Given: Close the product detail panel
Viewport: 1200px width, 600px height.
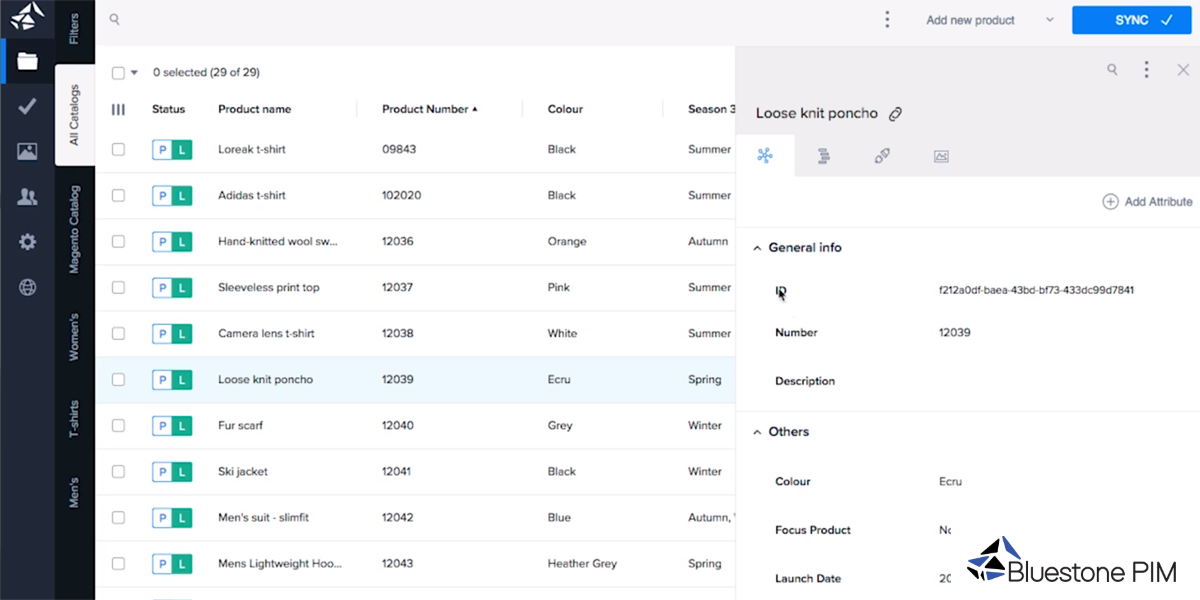Looking at the screenshot, I should tap(1183, 70).
